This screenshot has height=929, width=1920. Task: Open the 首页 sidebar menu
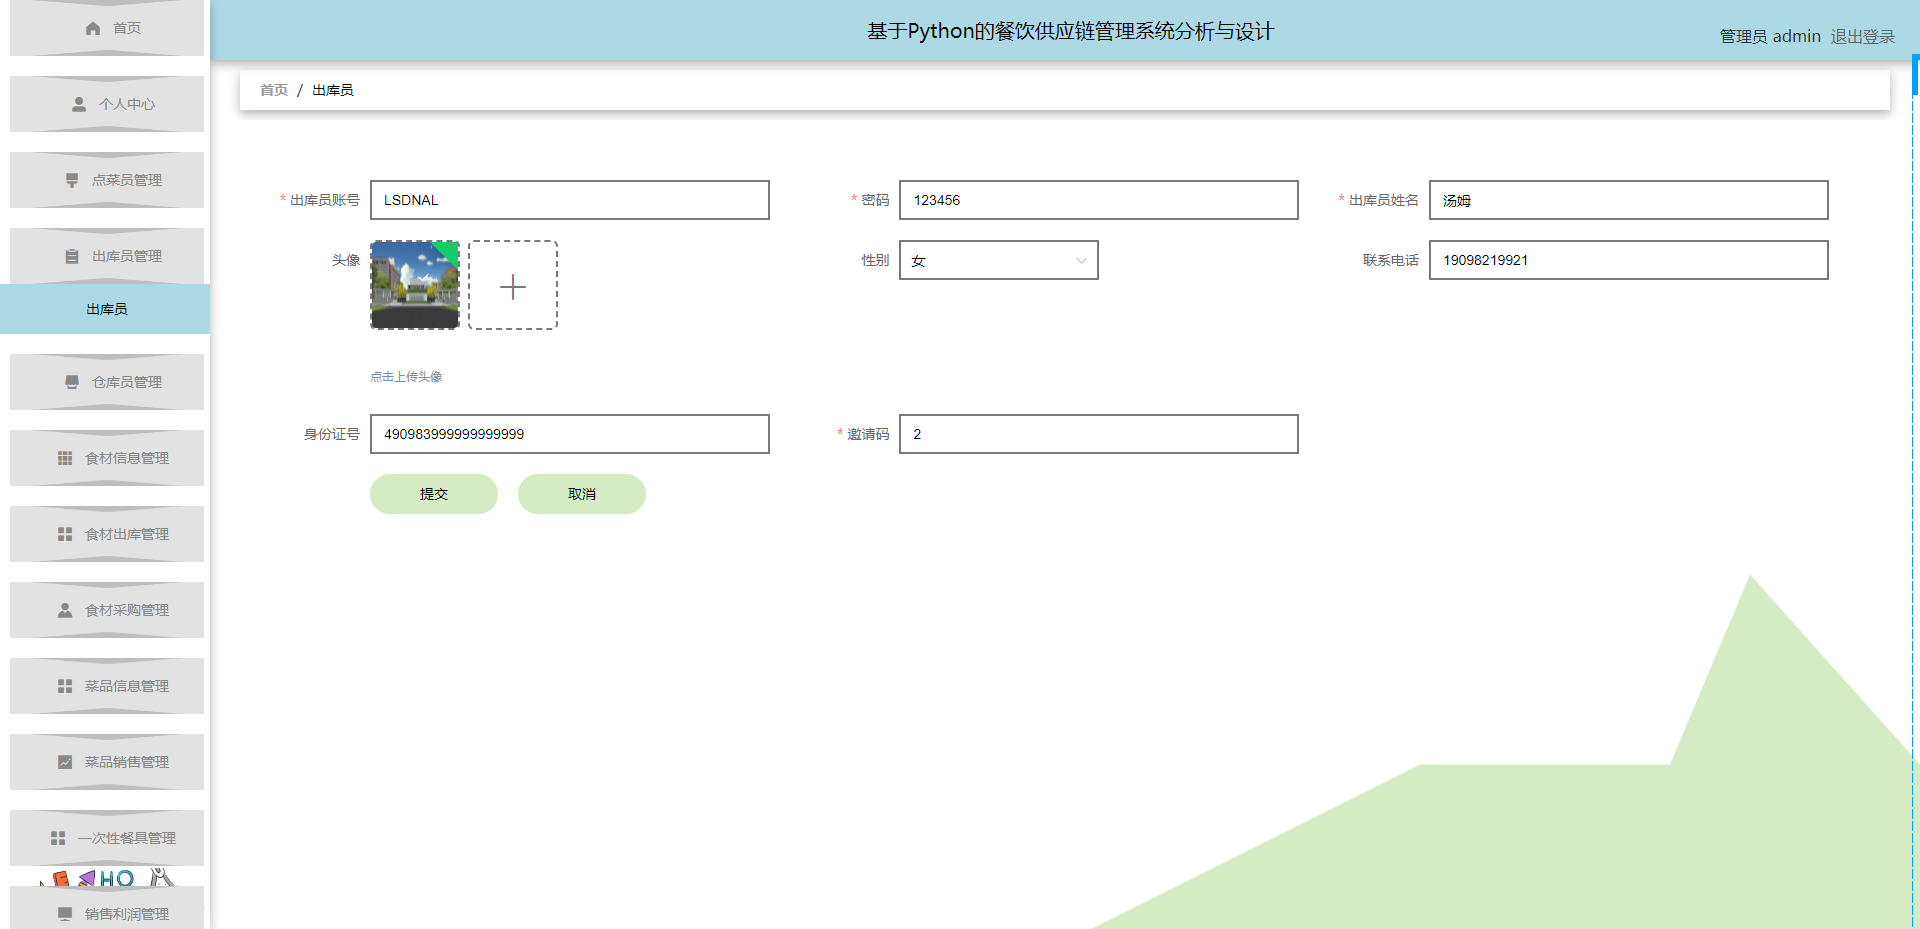(107, 28)
